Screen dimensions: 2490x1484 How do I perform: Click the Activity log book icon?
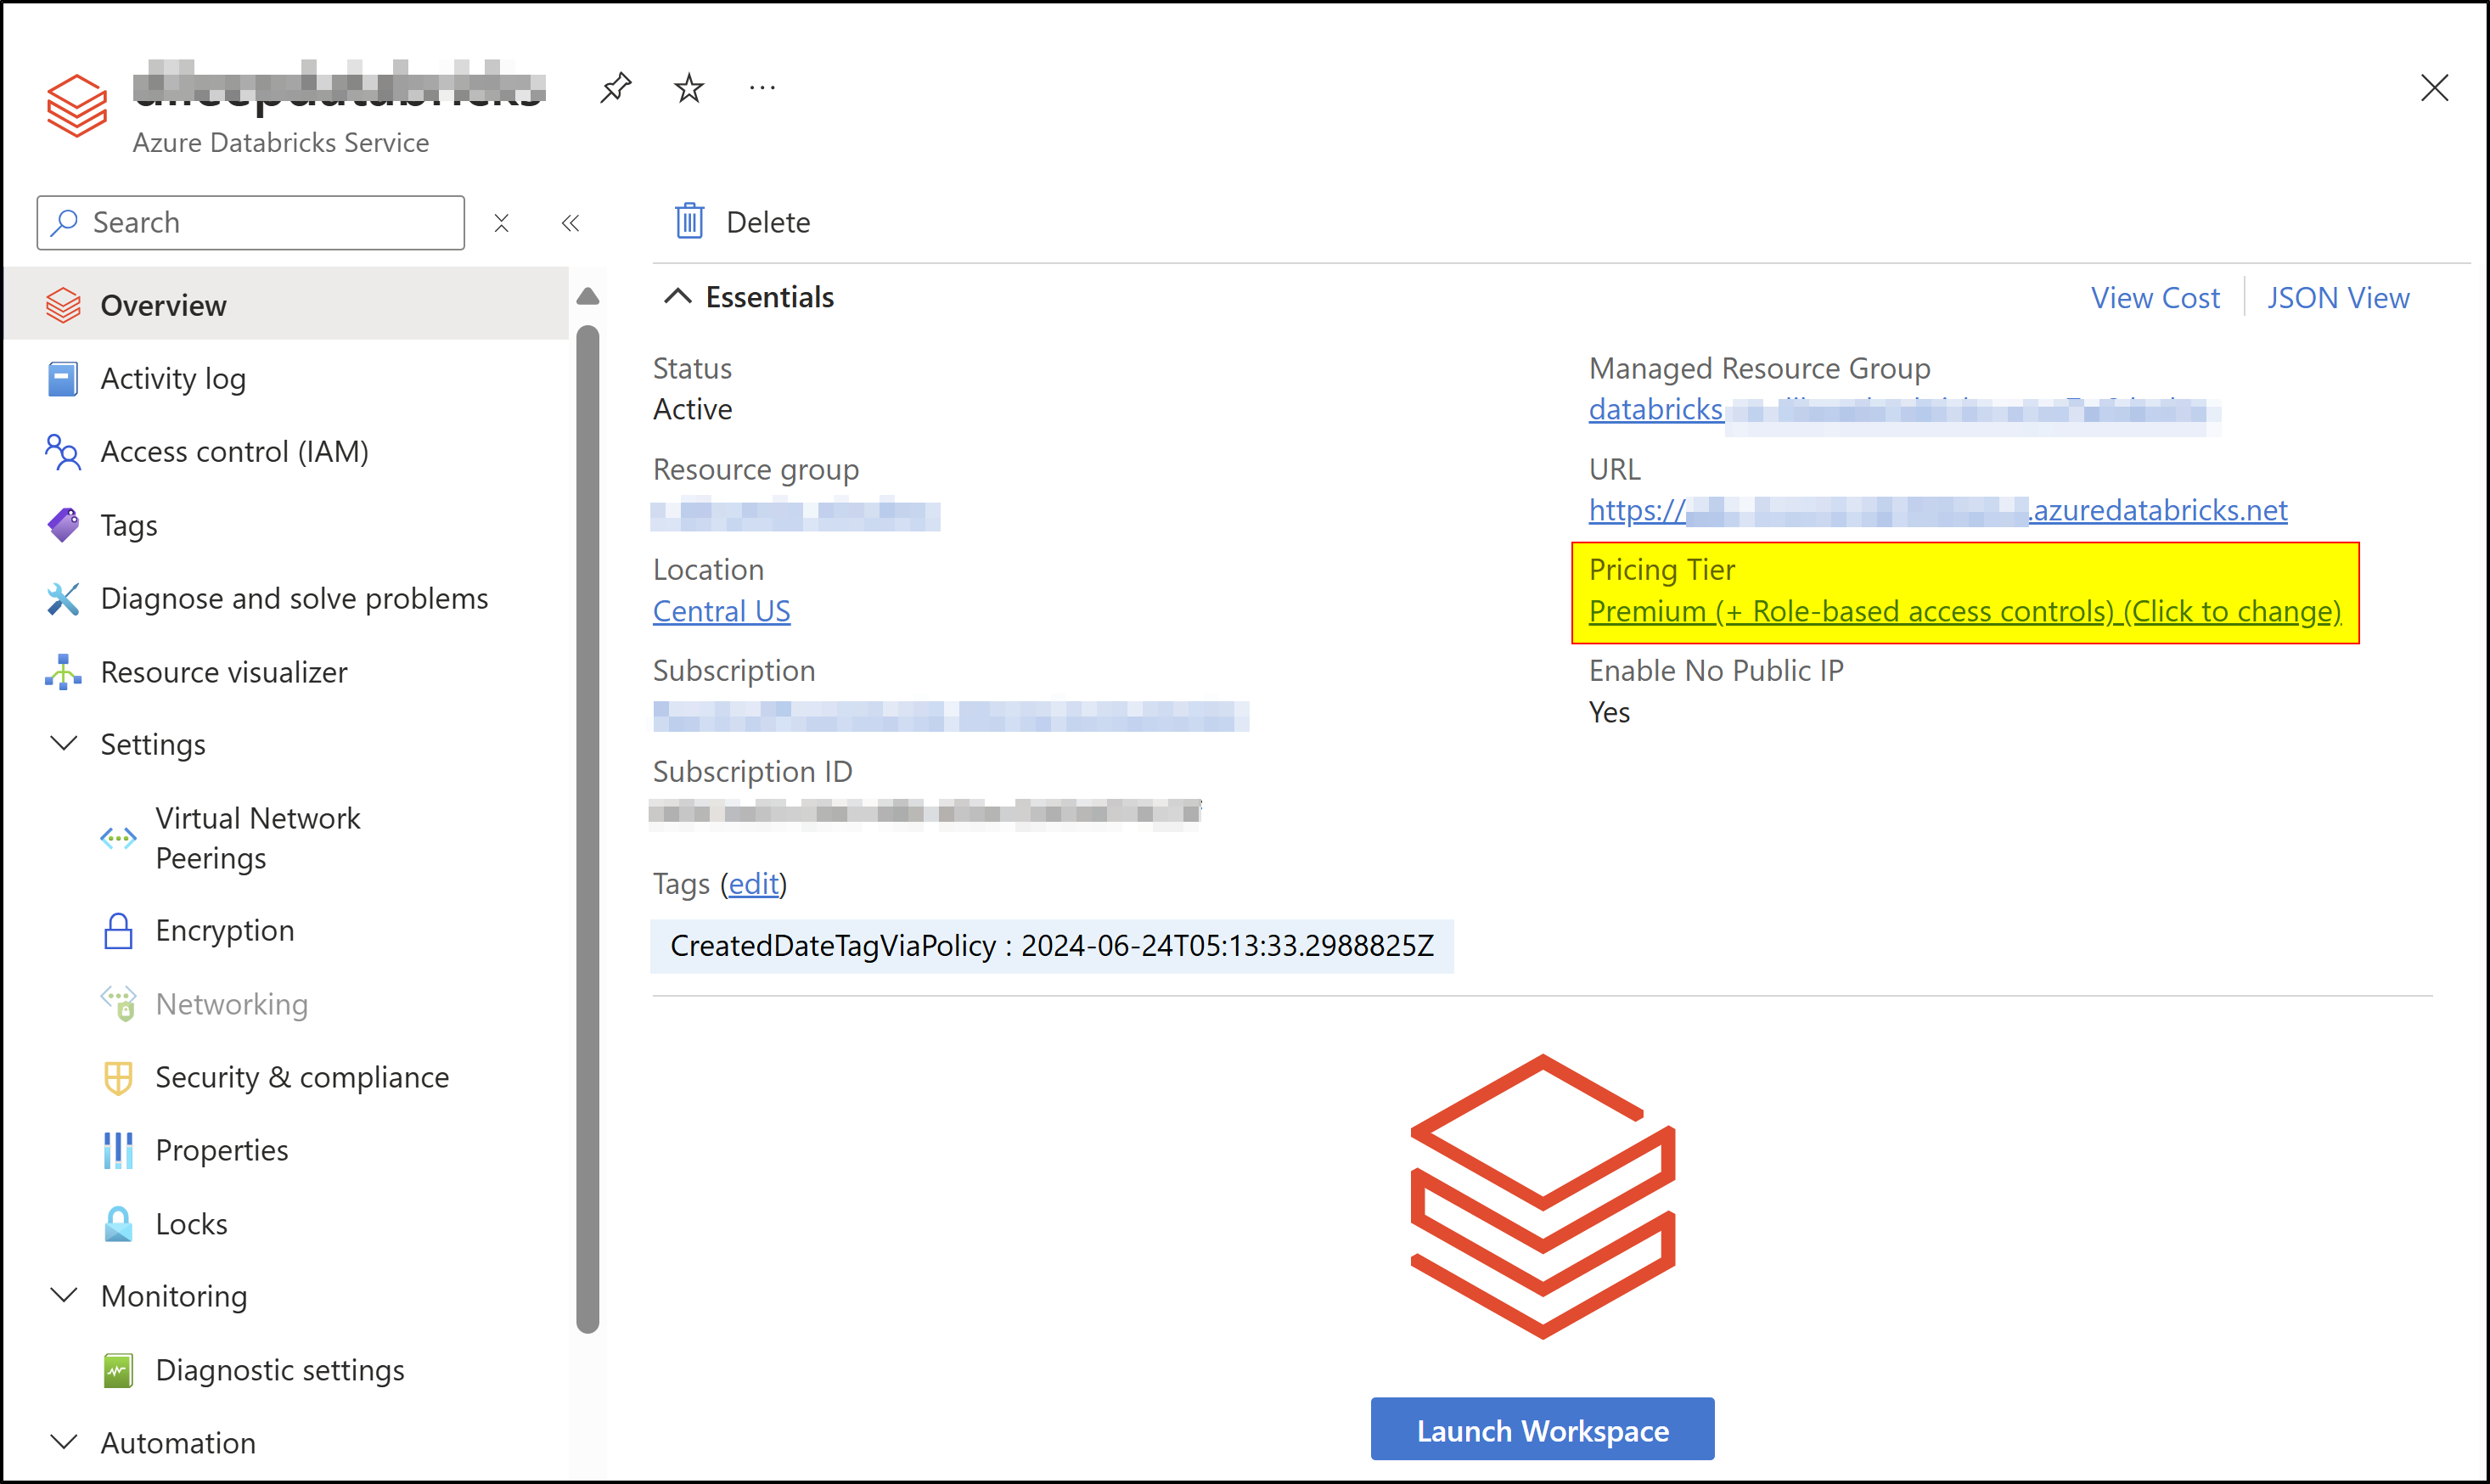[x=63, y=379]
